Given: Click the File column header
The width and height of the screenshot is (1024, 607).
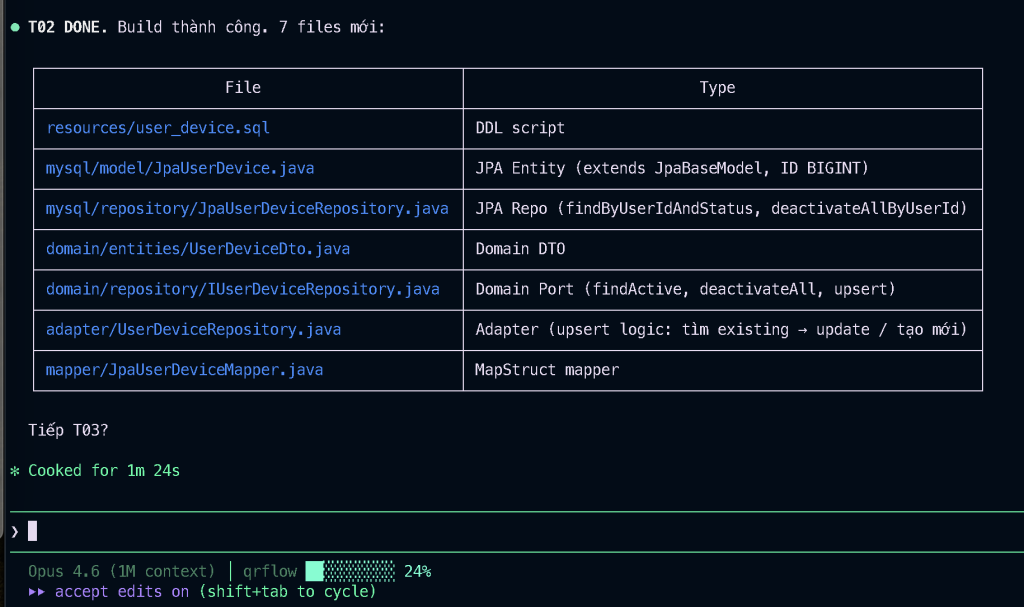Looking at the screenshot, I should 243,88.
